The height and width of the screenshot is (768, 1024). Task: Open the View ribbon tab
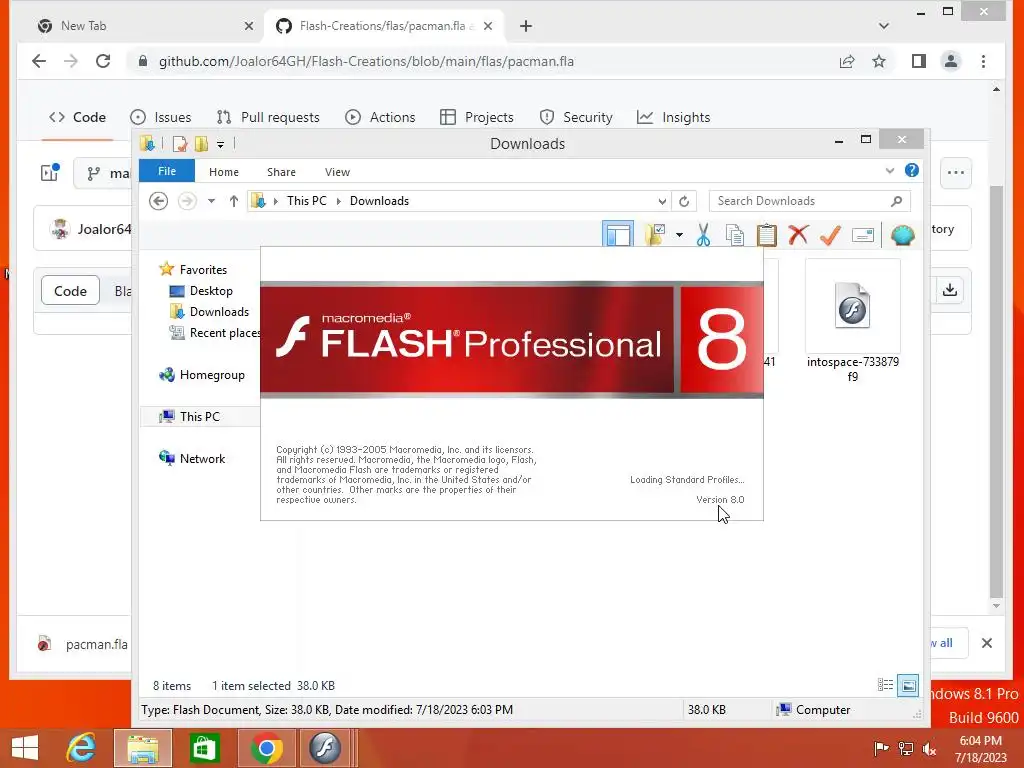(x=338, y=172)
